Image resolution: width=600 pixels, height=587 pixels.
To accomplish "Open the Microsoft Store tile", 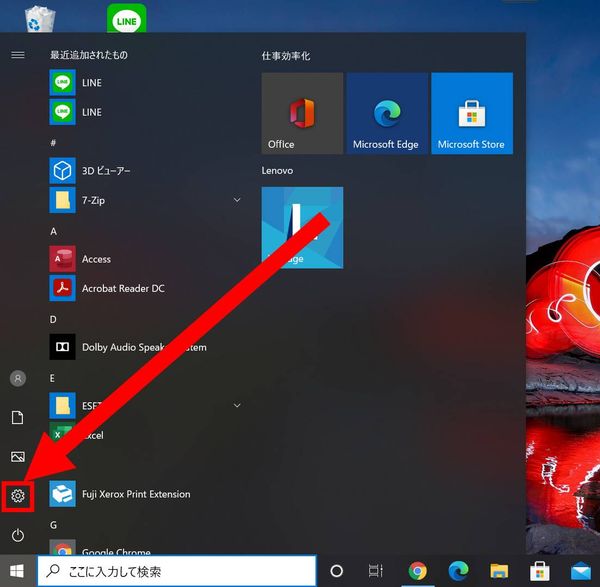I will 472,113.
